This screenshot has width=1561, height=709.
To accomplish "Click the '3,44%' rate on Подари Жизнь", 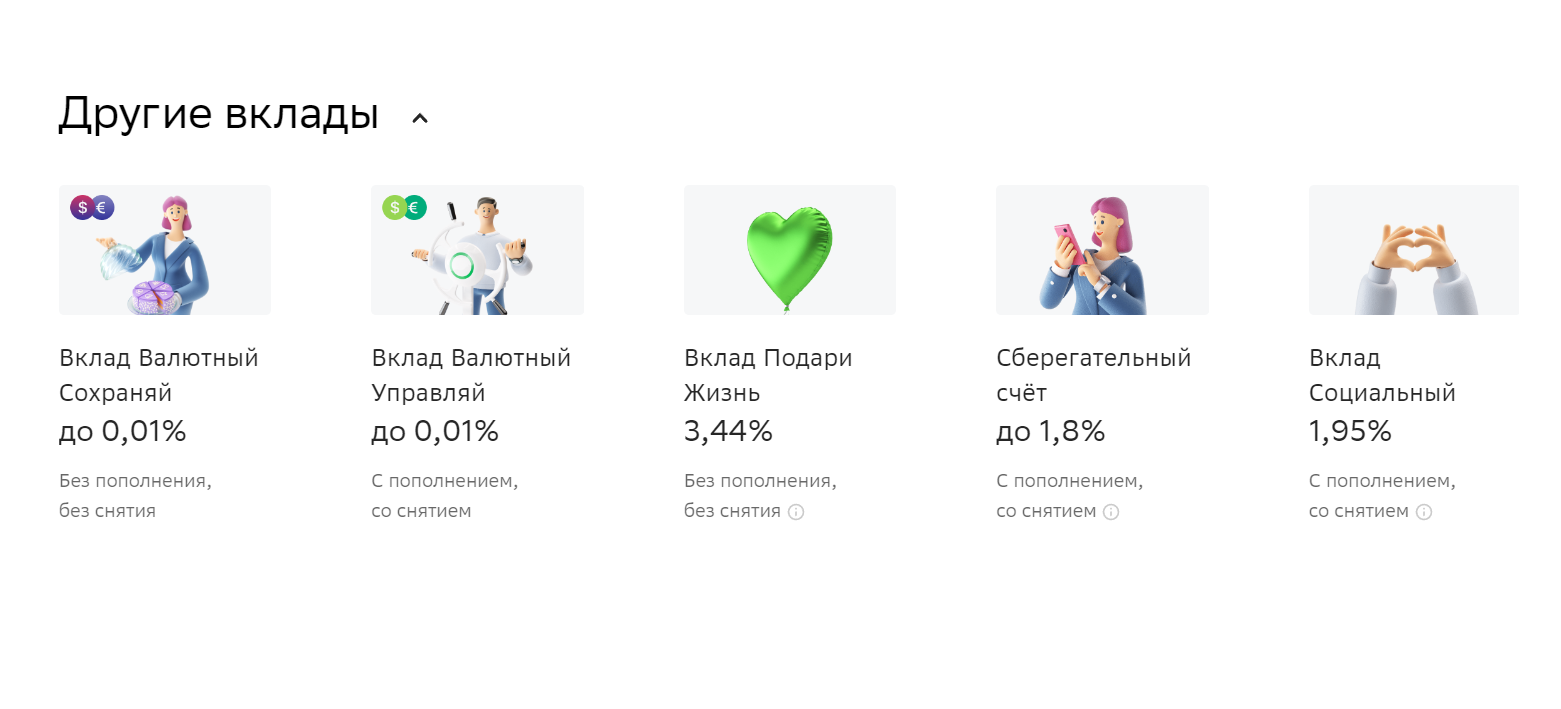I will 728,431.
